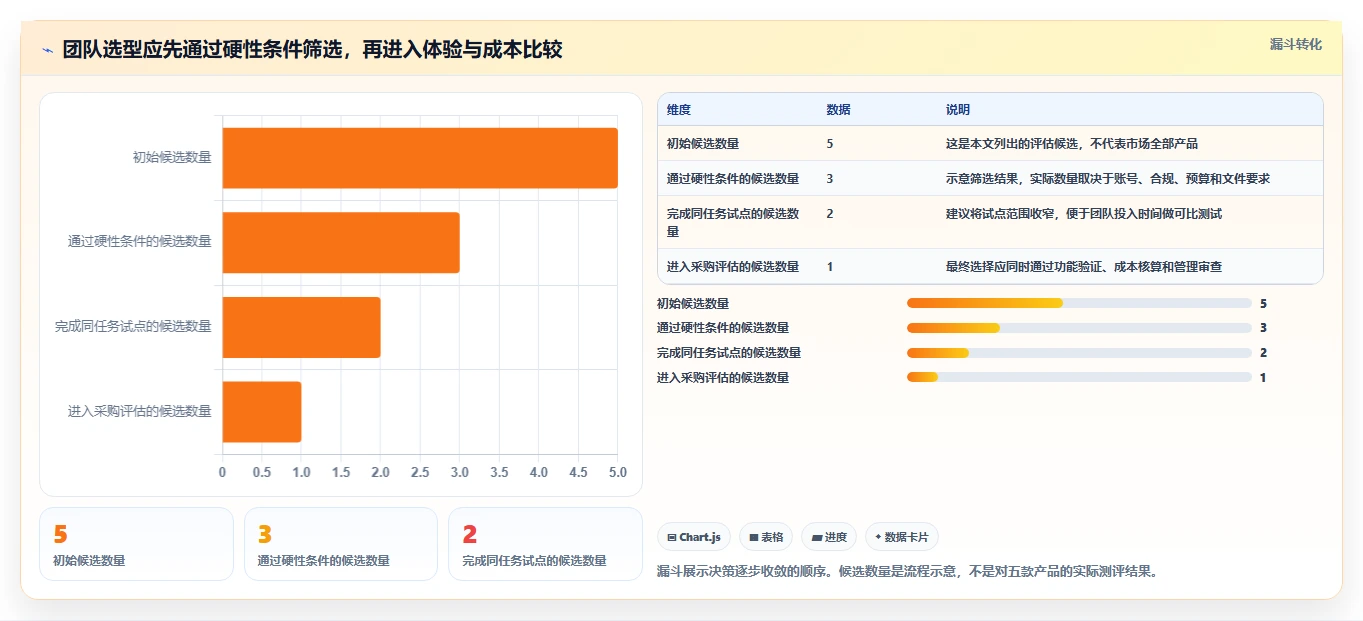The width and height of the screenshot is (1363, 621).
Task: Click the data card showing 2
Action: [x=545, y=544]
